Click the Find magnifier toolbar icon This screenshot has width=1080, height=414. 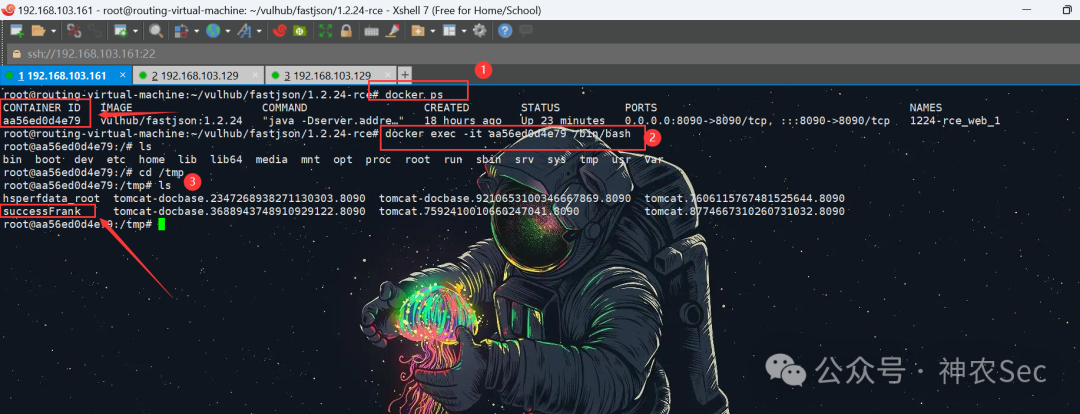tap(156, 31)
